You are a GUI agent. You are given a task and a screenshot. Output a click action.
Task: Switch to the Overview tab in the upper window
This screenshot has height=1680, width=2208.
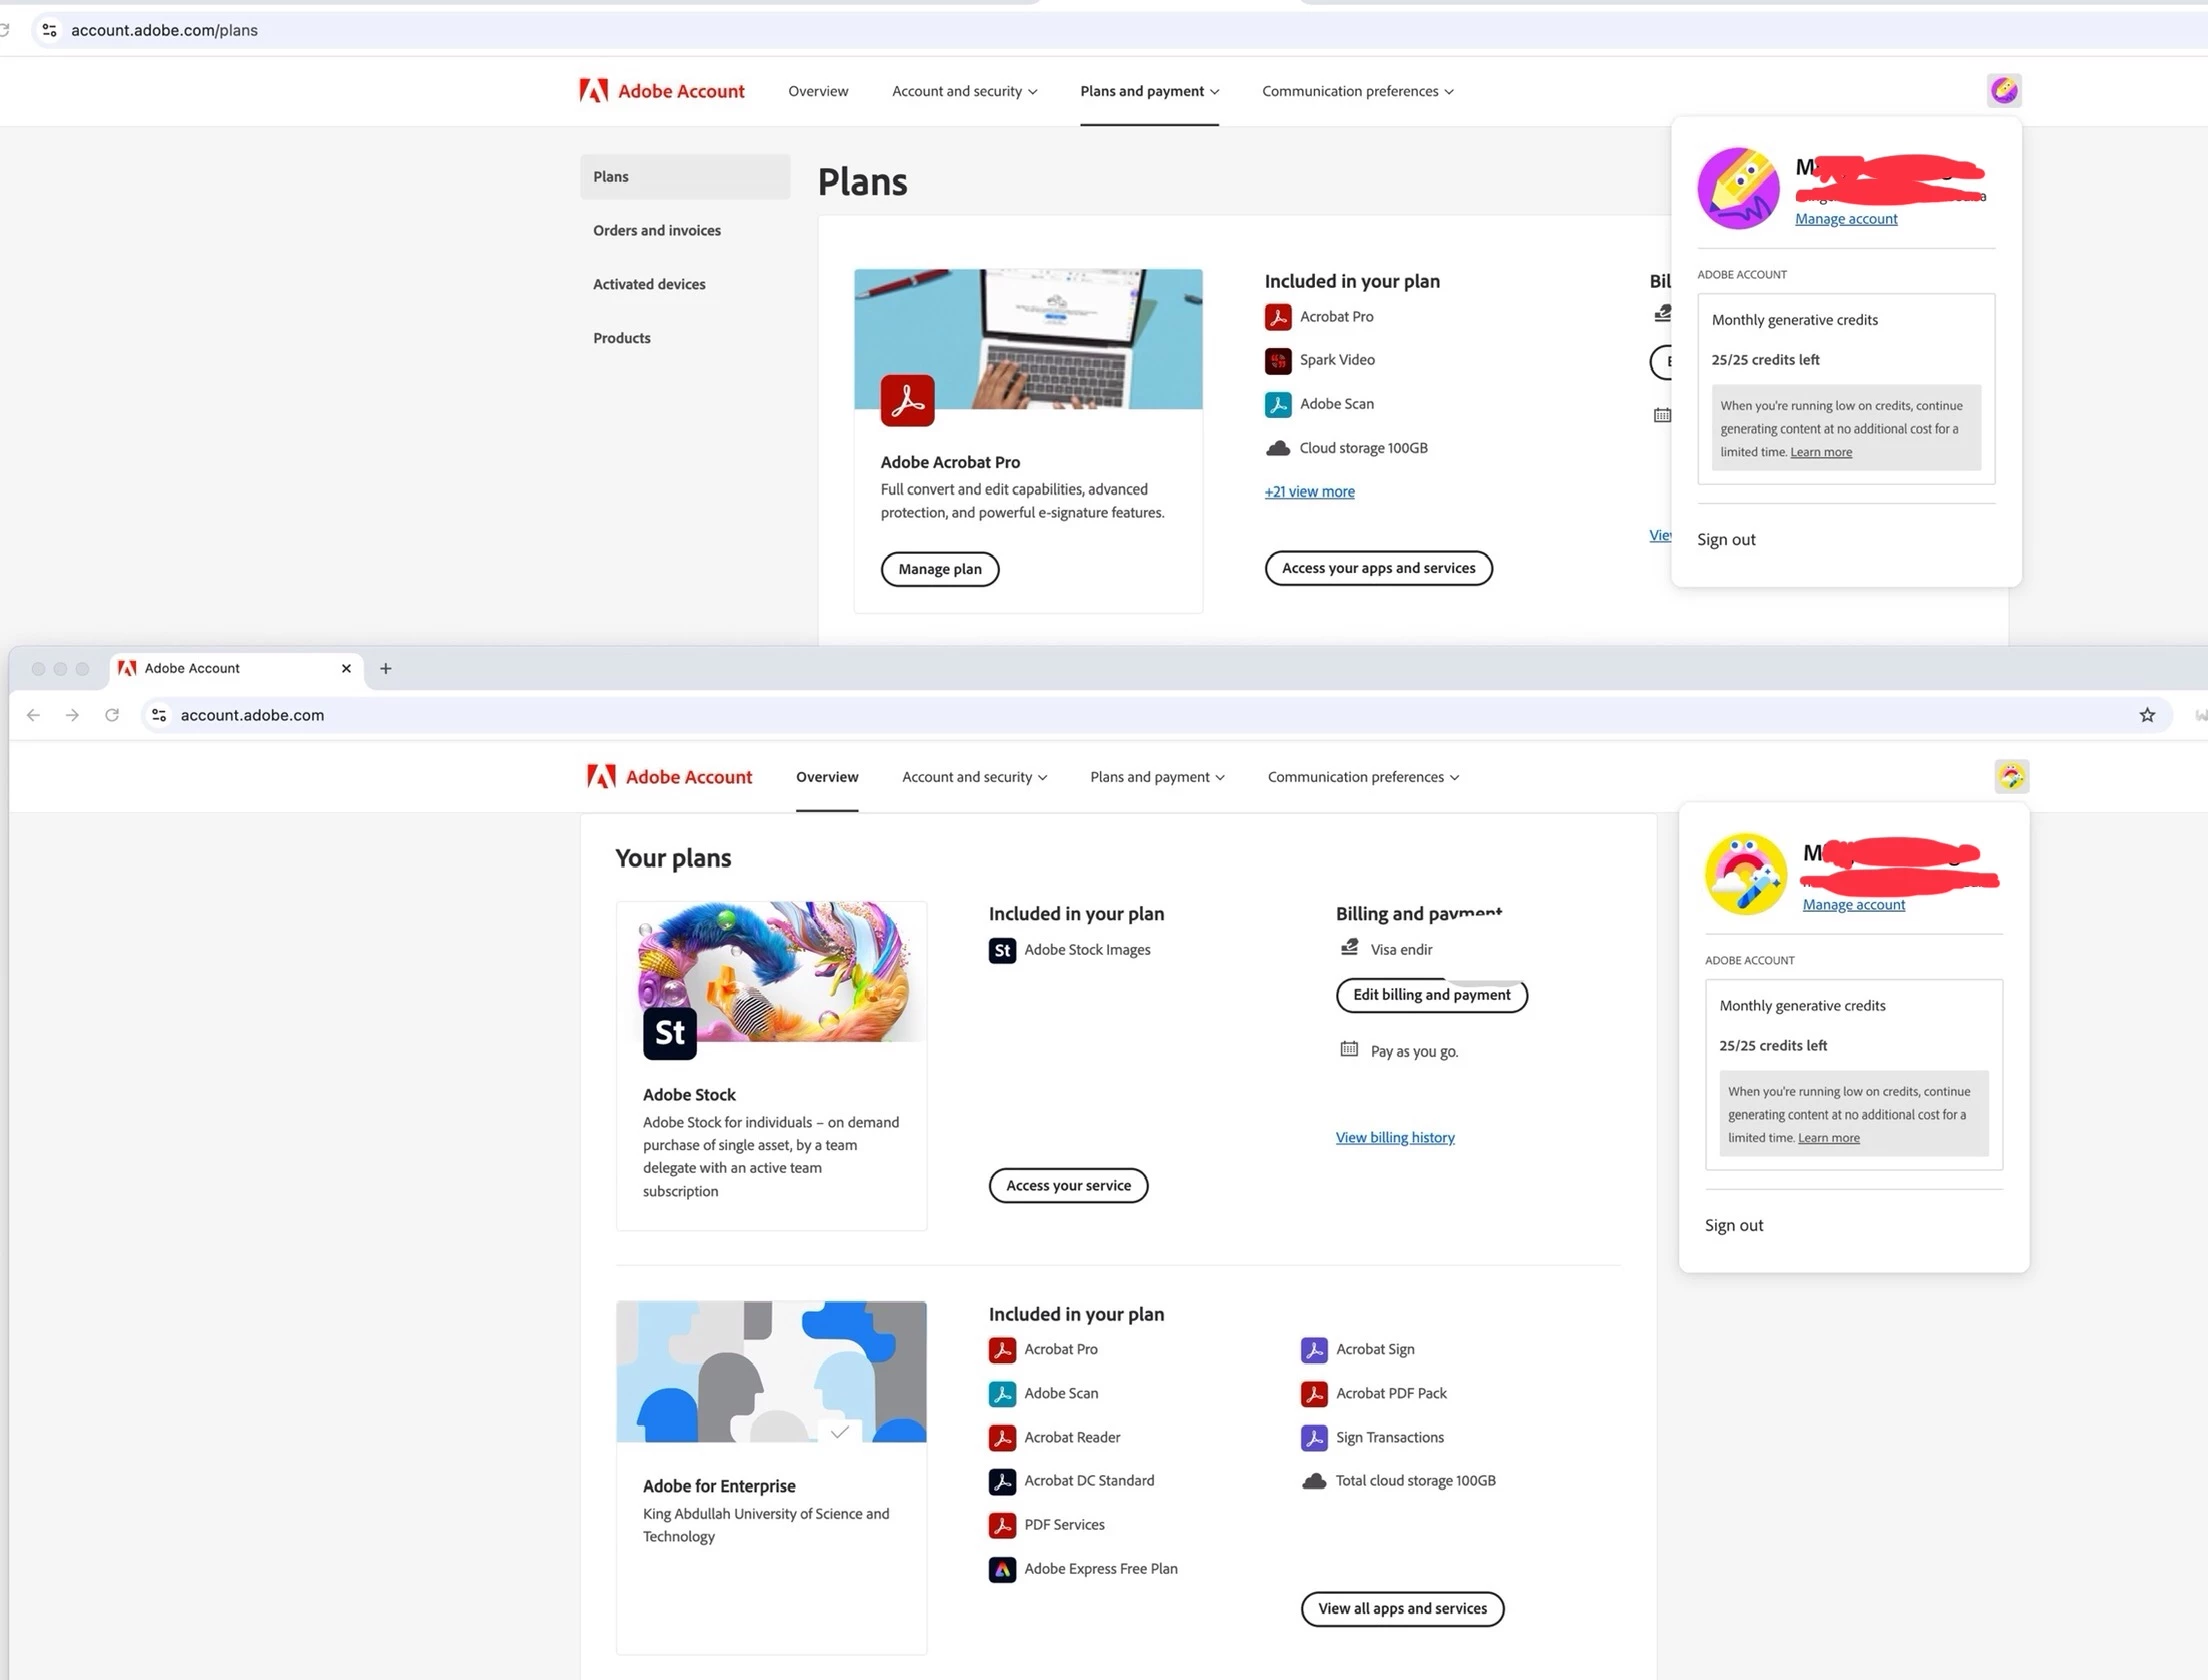(817, 91)
